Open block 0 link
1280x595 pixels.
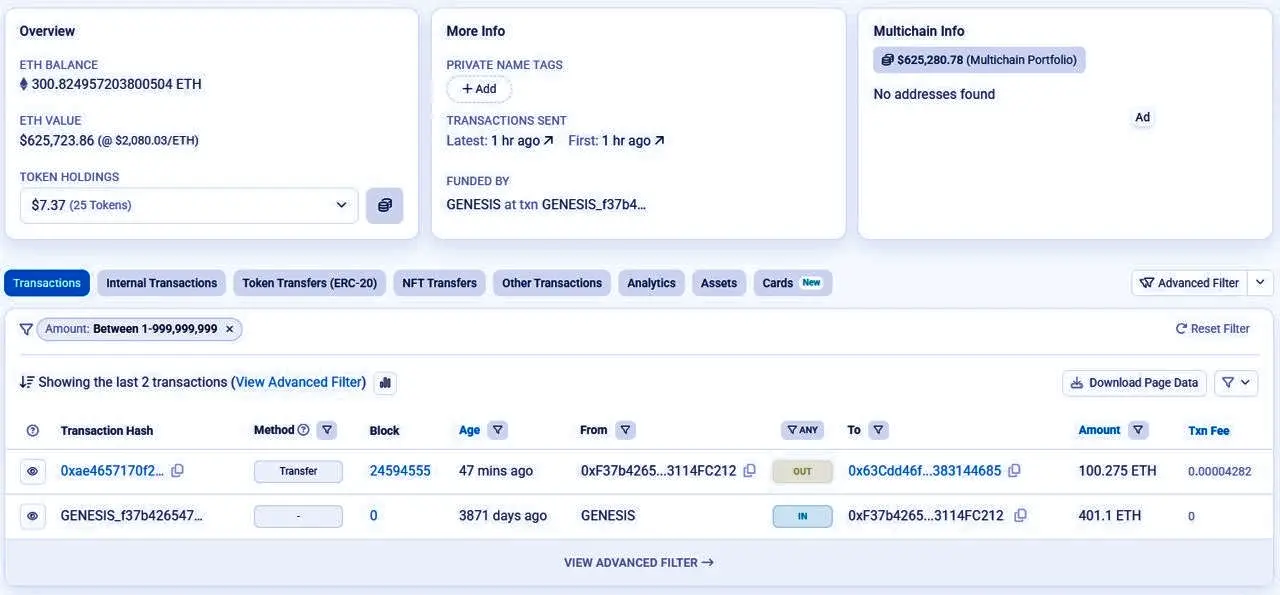point(374,516)
